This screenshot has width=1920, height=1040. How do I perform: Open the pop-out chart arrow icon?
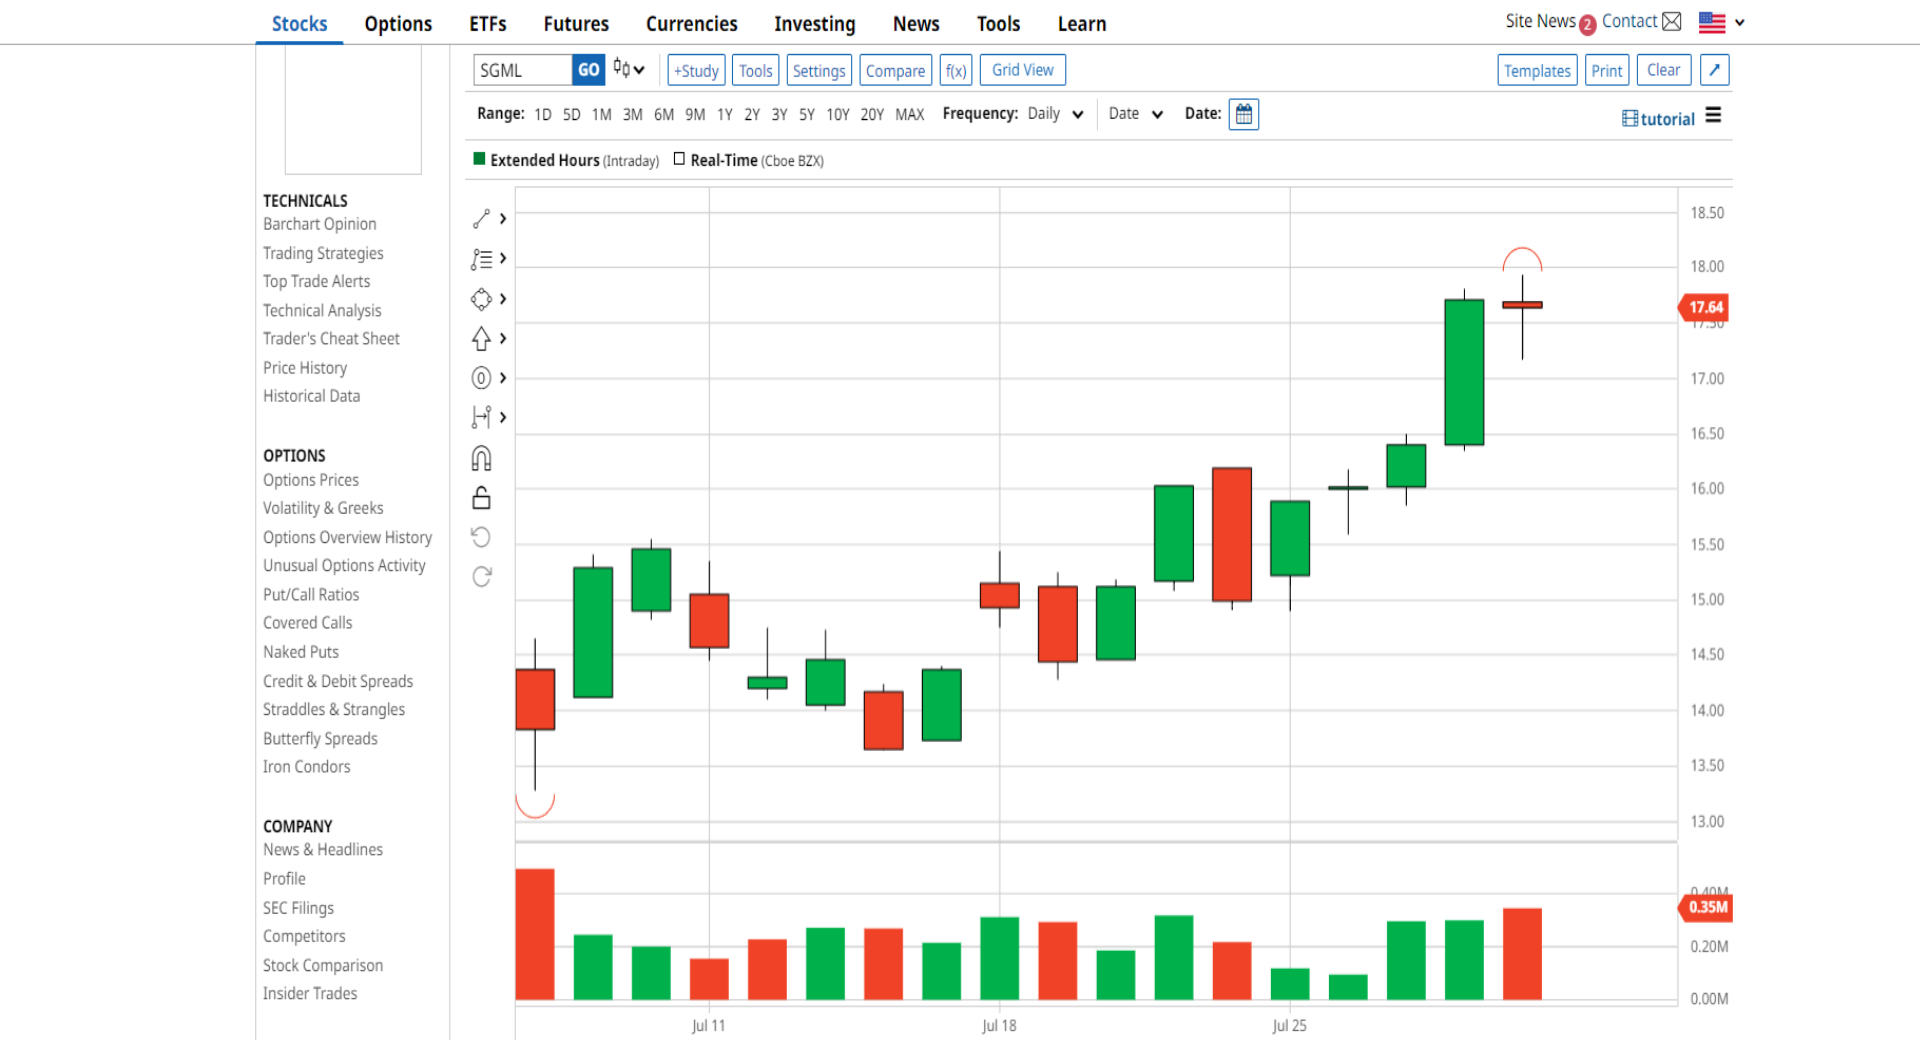pyautogui.click(x=1714, y=70)
